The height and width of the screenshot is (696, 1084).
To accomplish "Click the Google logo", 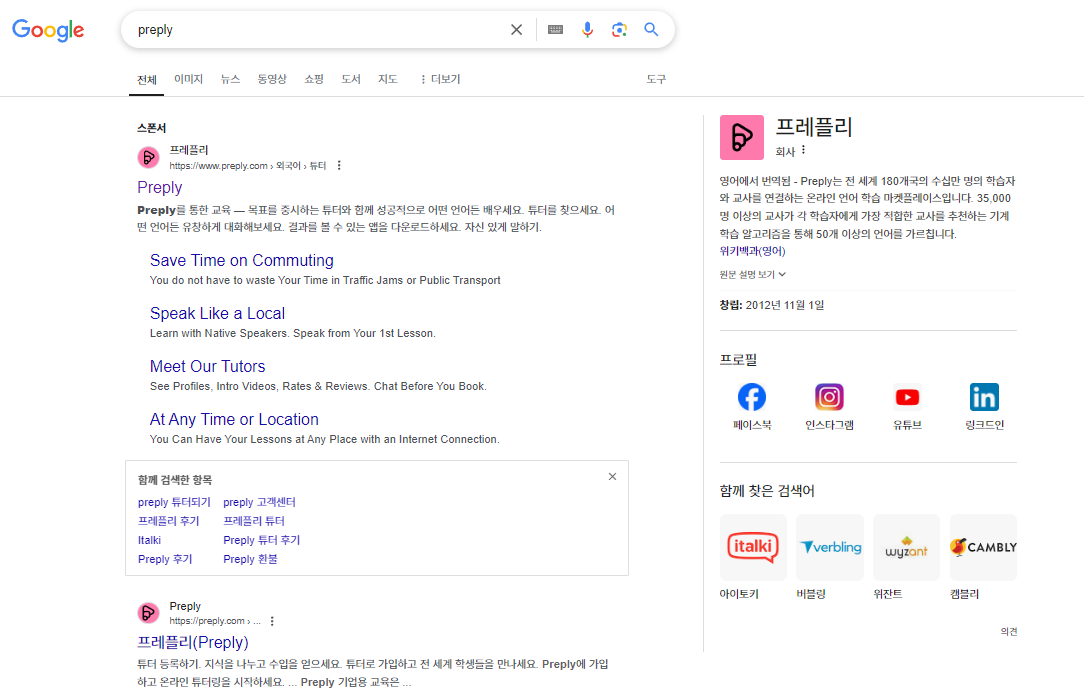I will tap(48, 30).
